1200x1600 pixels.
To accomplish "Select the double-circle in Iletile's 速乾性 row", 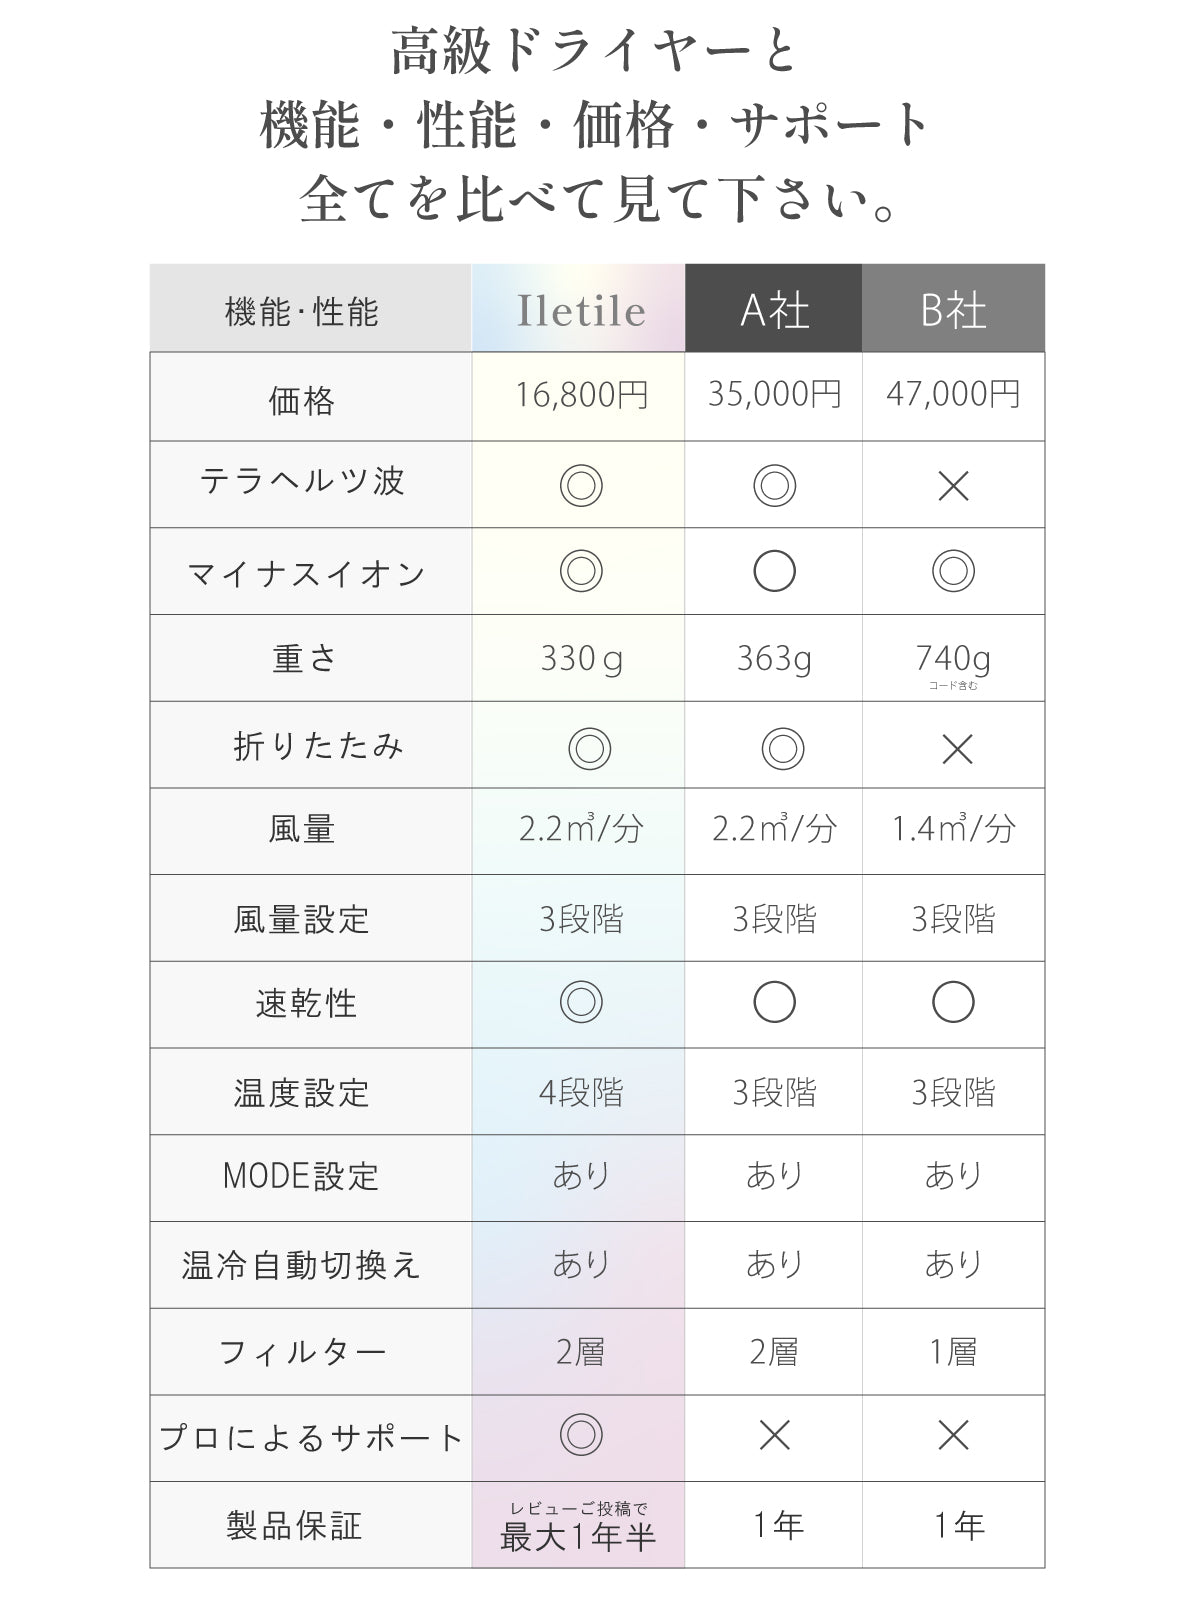I will coord(580,1002).
